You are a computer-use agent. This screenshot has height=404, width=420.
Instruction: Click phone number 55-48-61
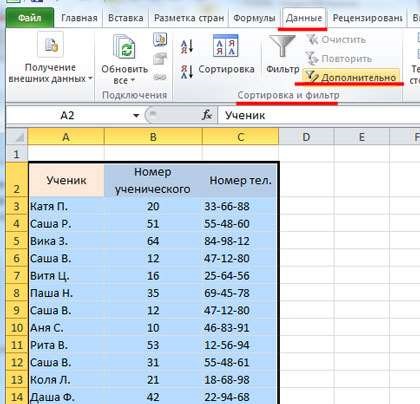pos(240,362)
